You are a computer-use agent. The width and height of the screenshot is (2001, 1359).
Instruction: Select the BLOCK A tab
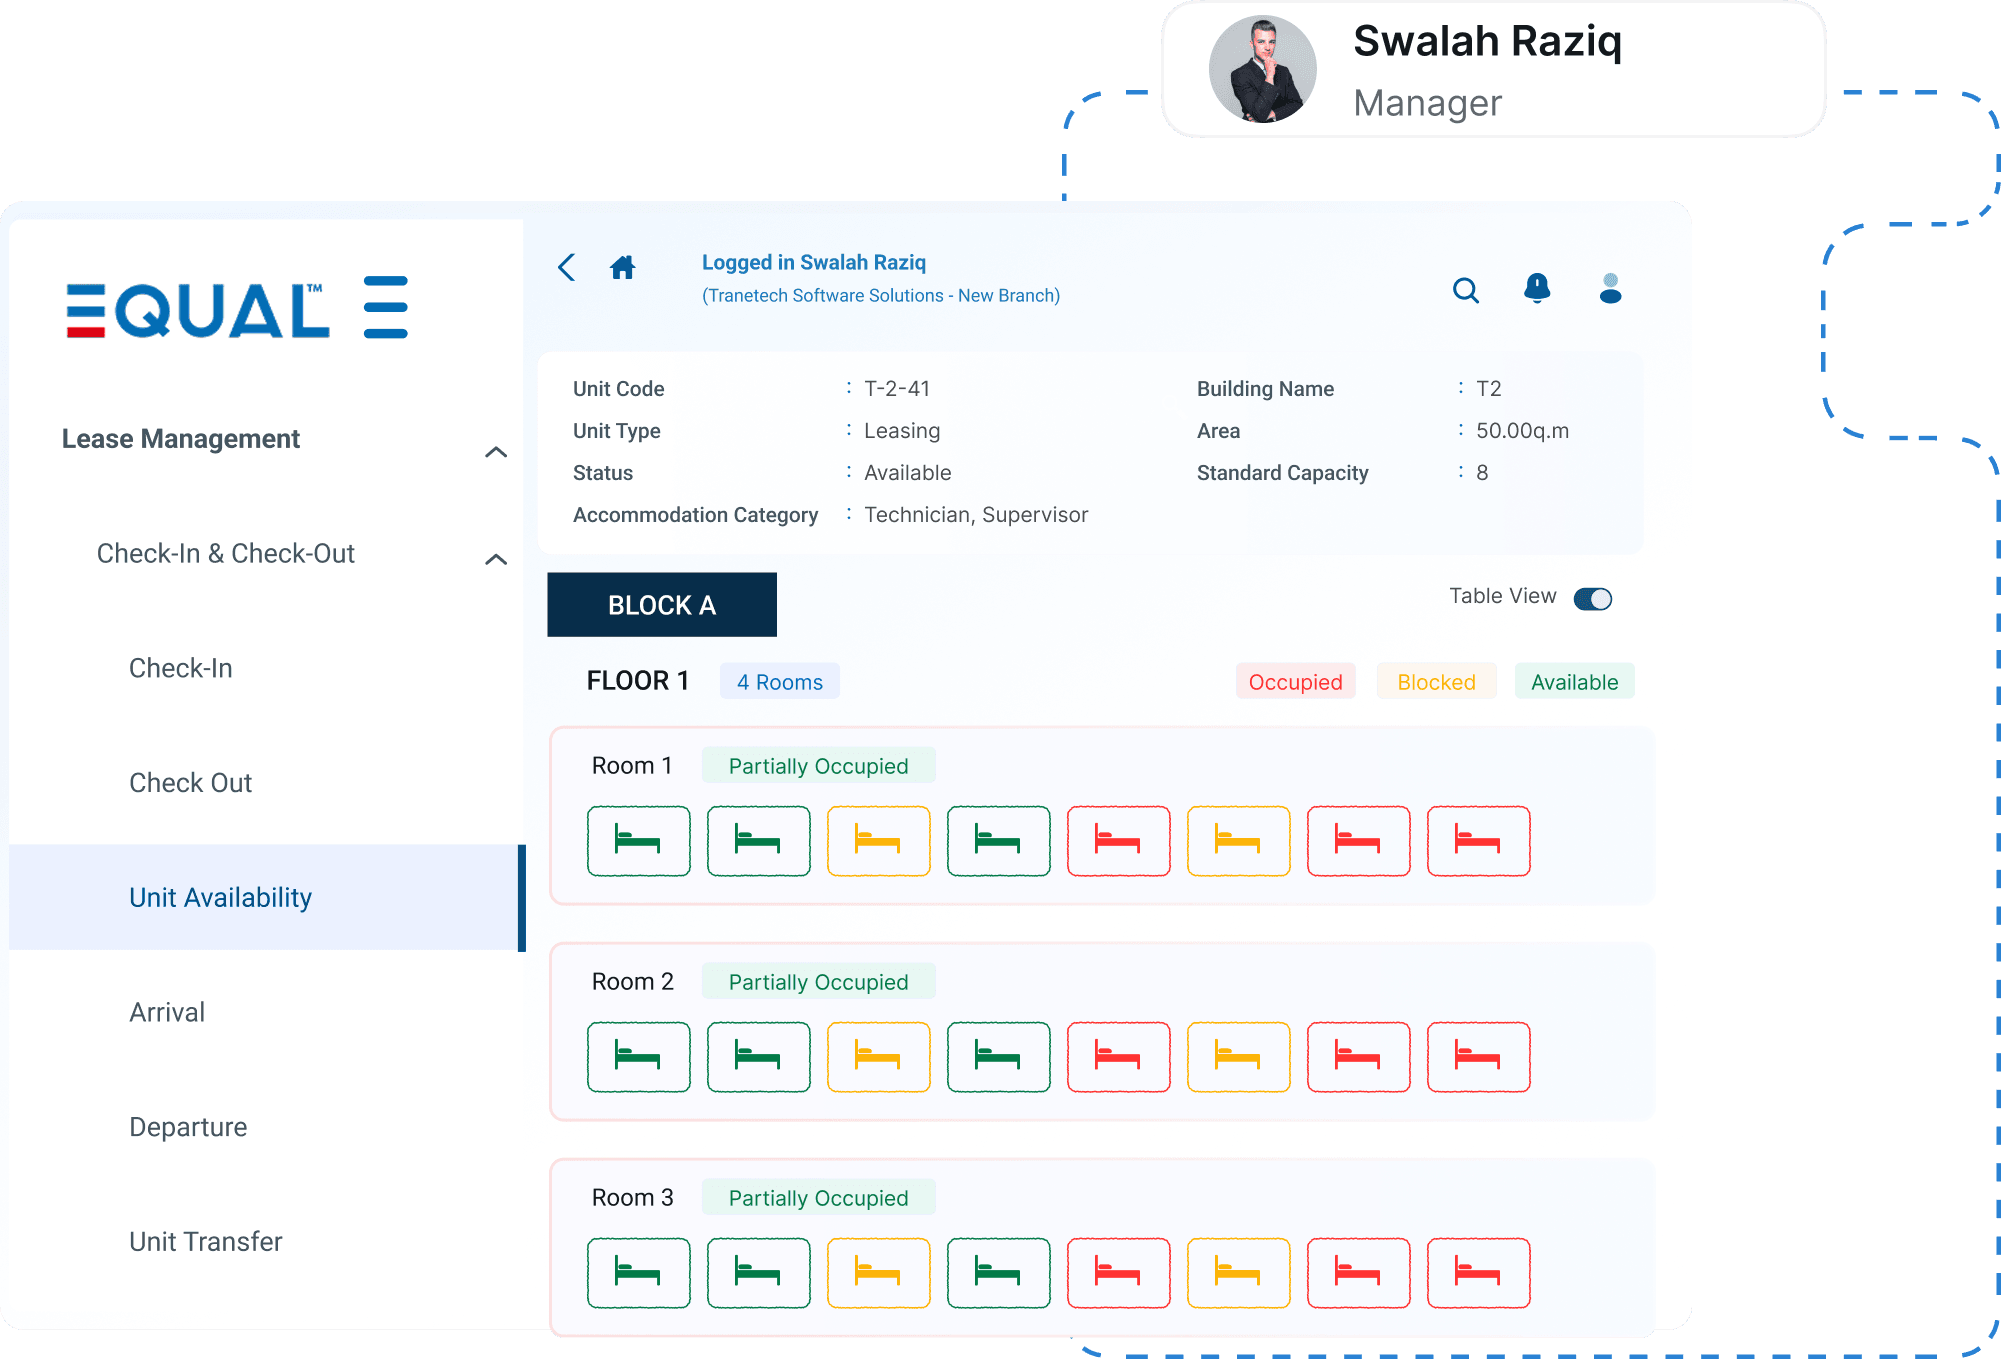tap(662, 605)
